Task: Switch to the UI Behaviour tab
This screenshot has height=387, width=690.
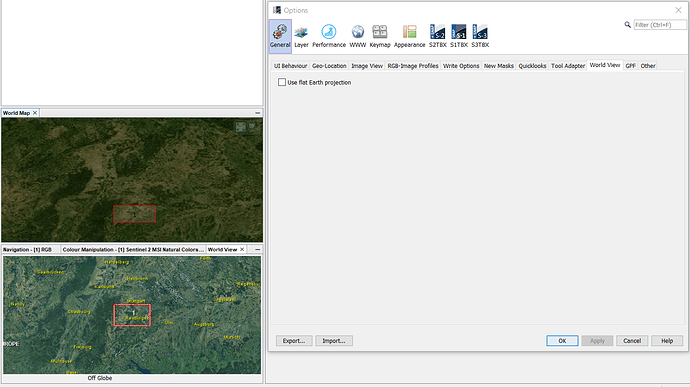Action: (x=290, y=66)
